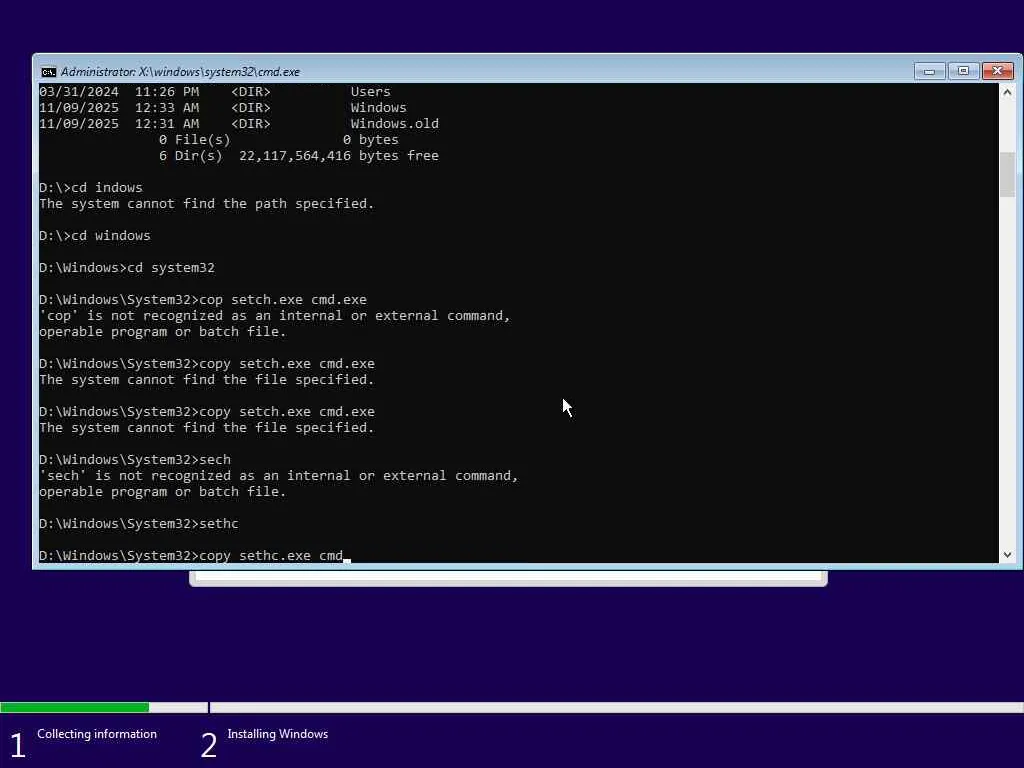Screen dimensions: 1024x768
Task: Click the scrollbar up arrow in cmd window
Action: click(x=1007, y=92)
